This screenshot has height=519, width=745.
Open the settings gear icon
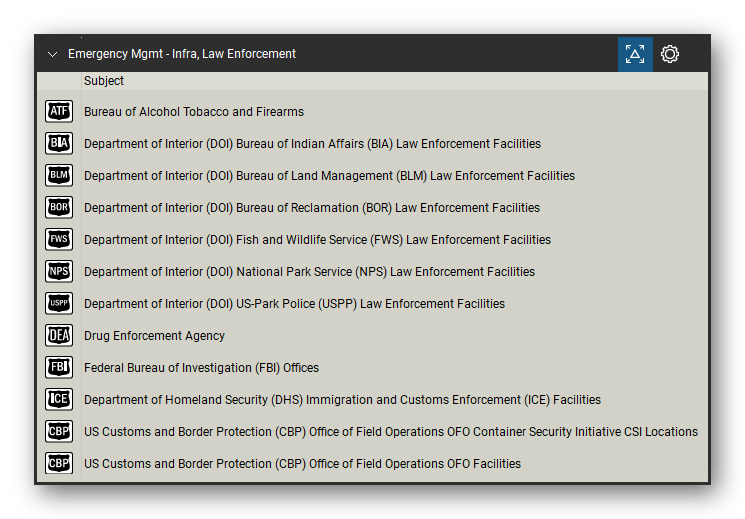point(670,54)
